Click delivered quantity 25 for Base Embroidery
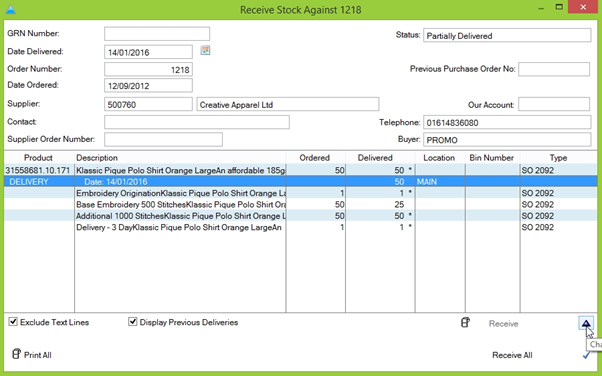The width and height of the screenshot is (602, 376). [x=399, y=204]
